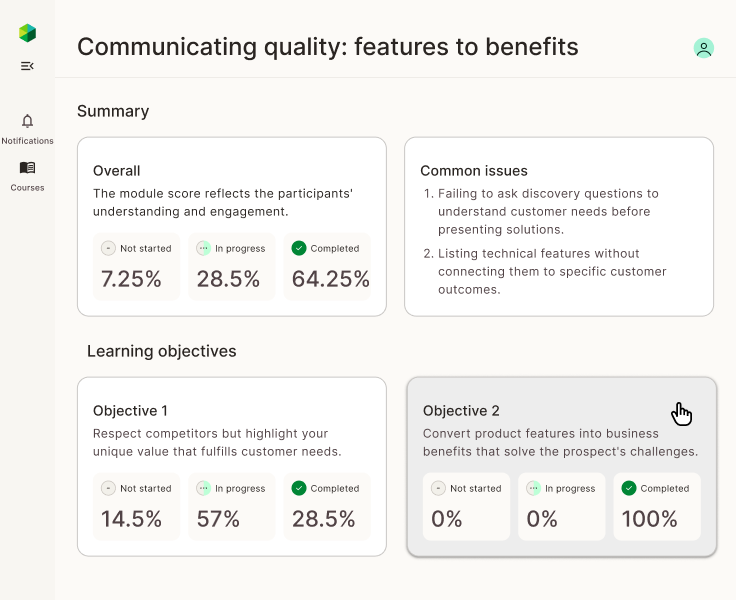The height and width of the screenshot is (600, 736).
Task: Click the Common issues card heading
Action: pyautogui.click(x=474, y=171)
